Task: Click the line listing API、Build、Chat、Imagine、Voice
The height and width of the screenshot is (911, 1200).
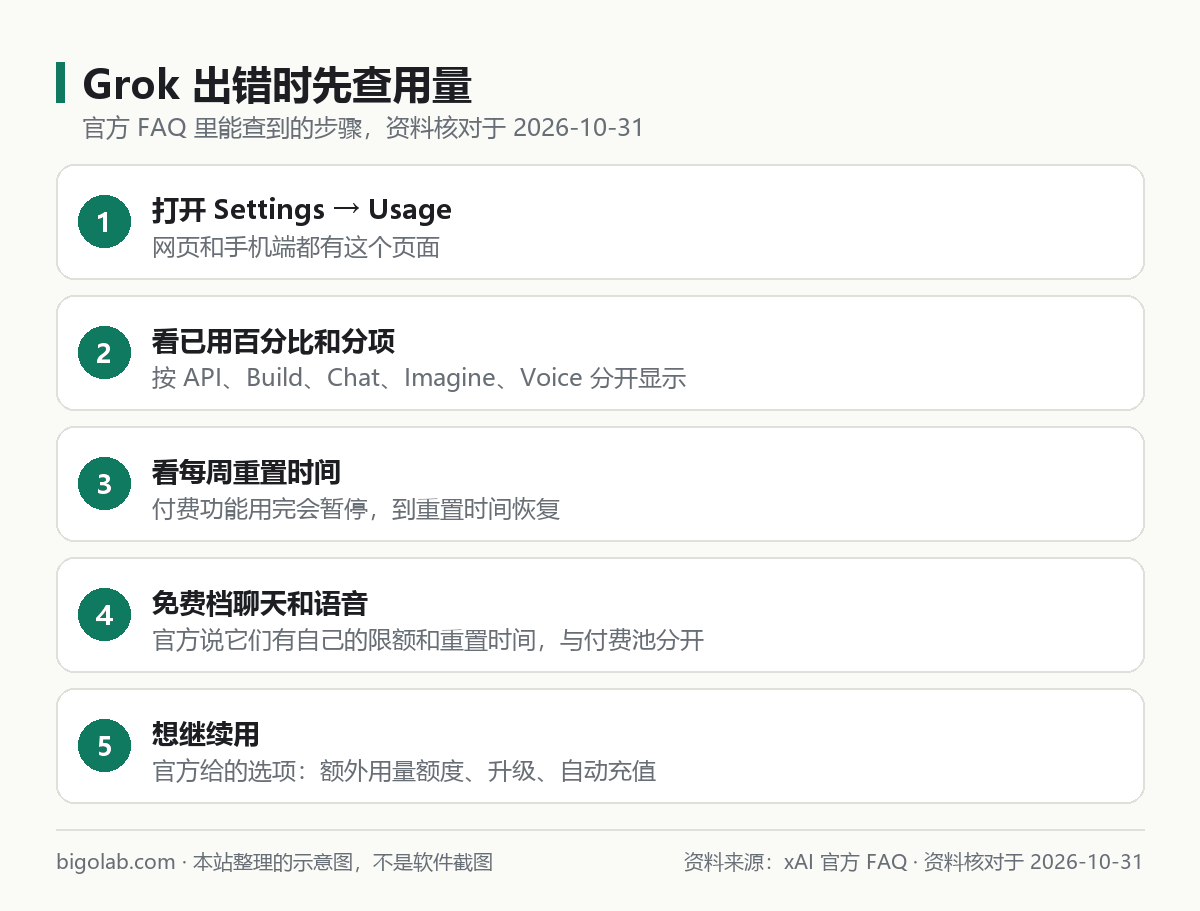Action: pos(419,378)
